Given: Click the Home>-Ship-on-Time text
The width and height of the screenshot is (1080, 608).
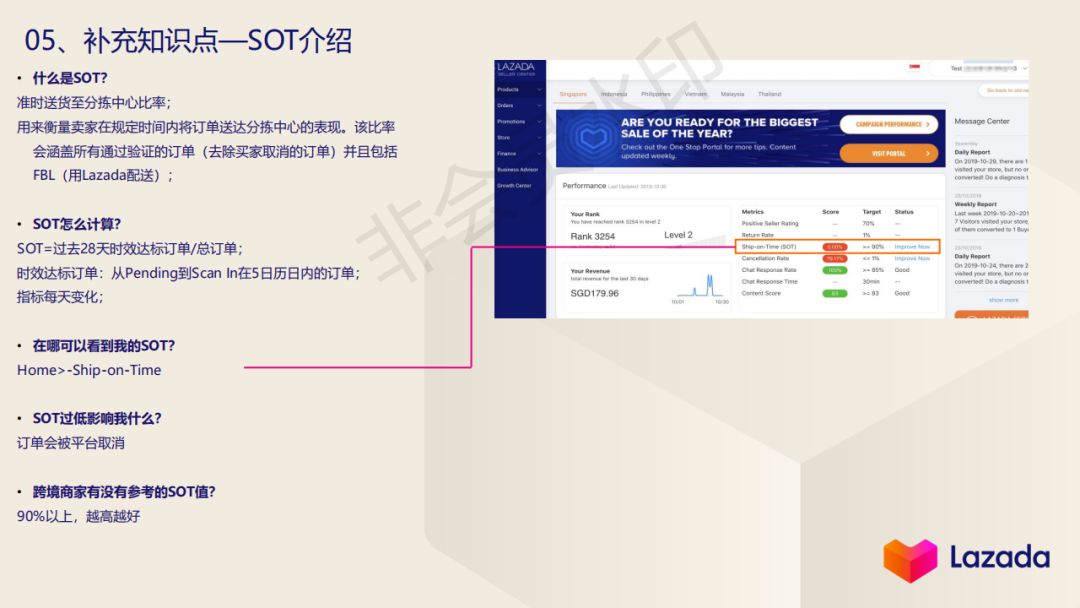Looking at the screenshot, I should [x=89, y=370].
